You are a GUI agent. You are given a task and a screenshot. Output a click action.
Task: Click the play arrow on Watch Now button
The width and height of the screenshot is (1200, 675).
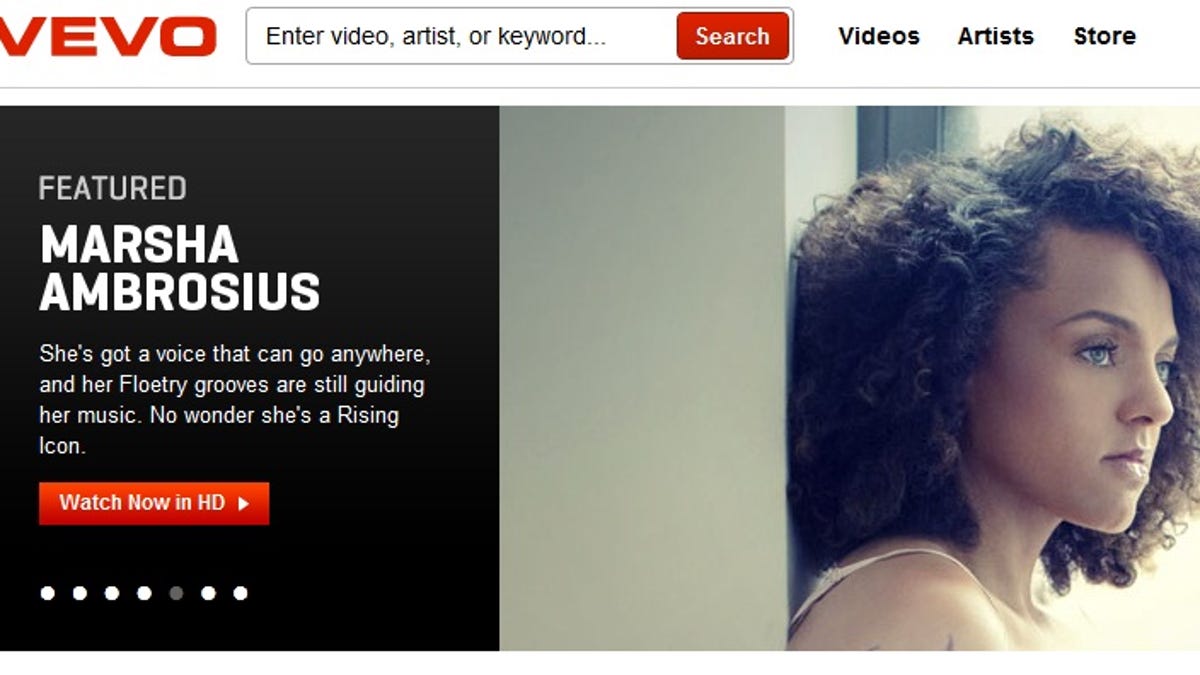(x=243, y=504)
